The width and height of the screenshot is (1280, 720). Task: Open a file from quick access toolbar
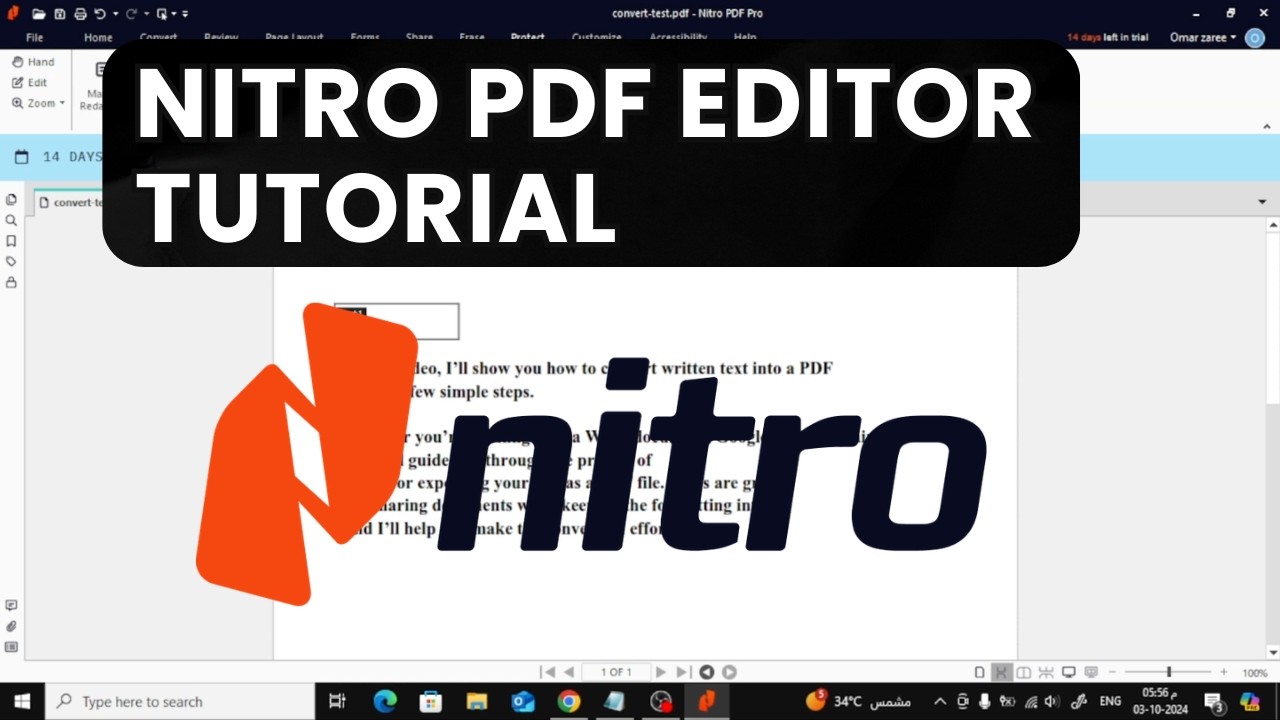click(39, 14)
